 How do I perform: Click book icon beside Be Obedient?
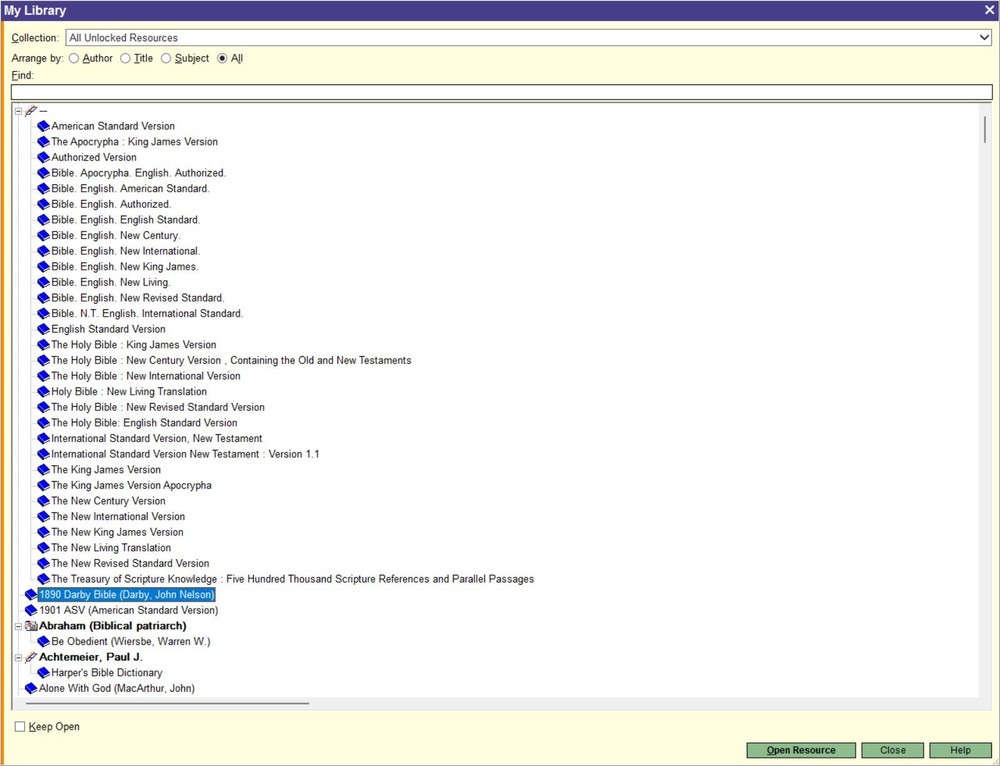tap(43, 642)
